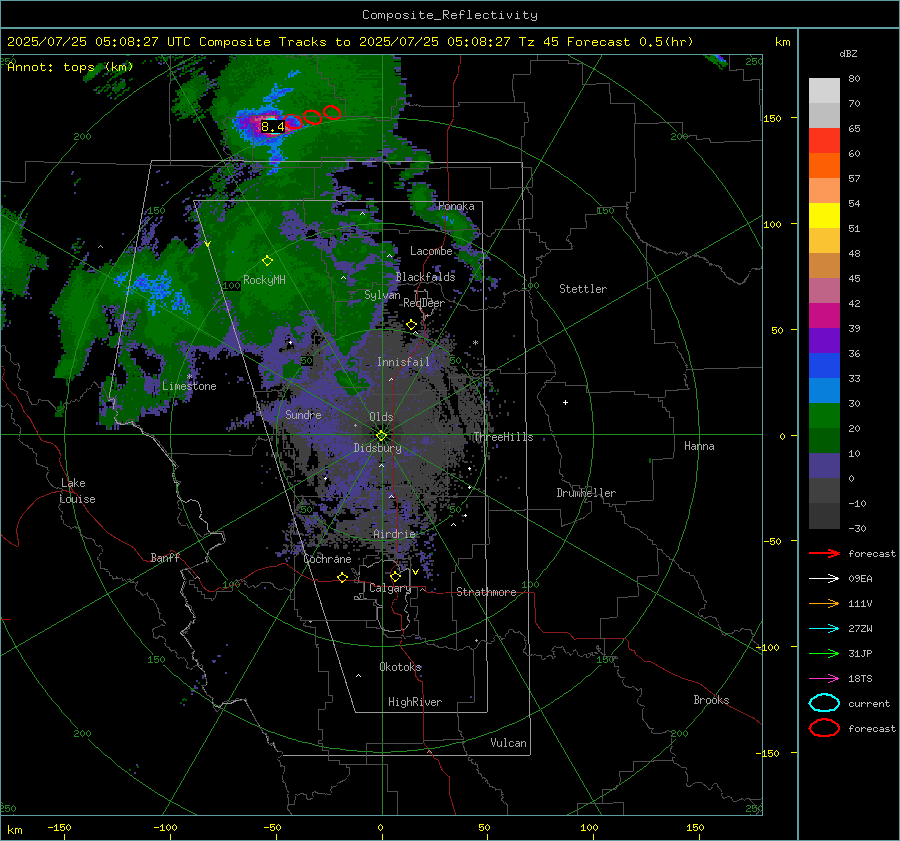
Task: Click the Blackfalds label
Action: [425, 277]
